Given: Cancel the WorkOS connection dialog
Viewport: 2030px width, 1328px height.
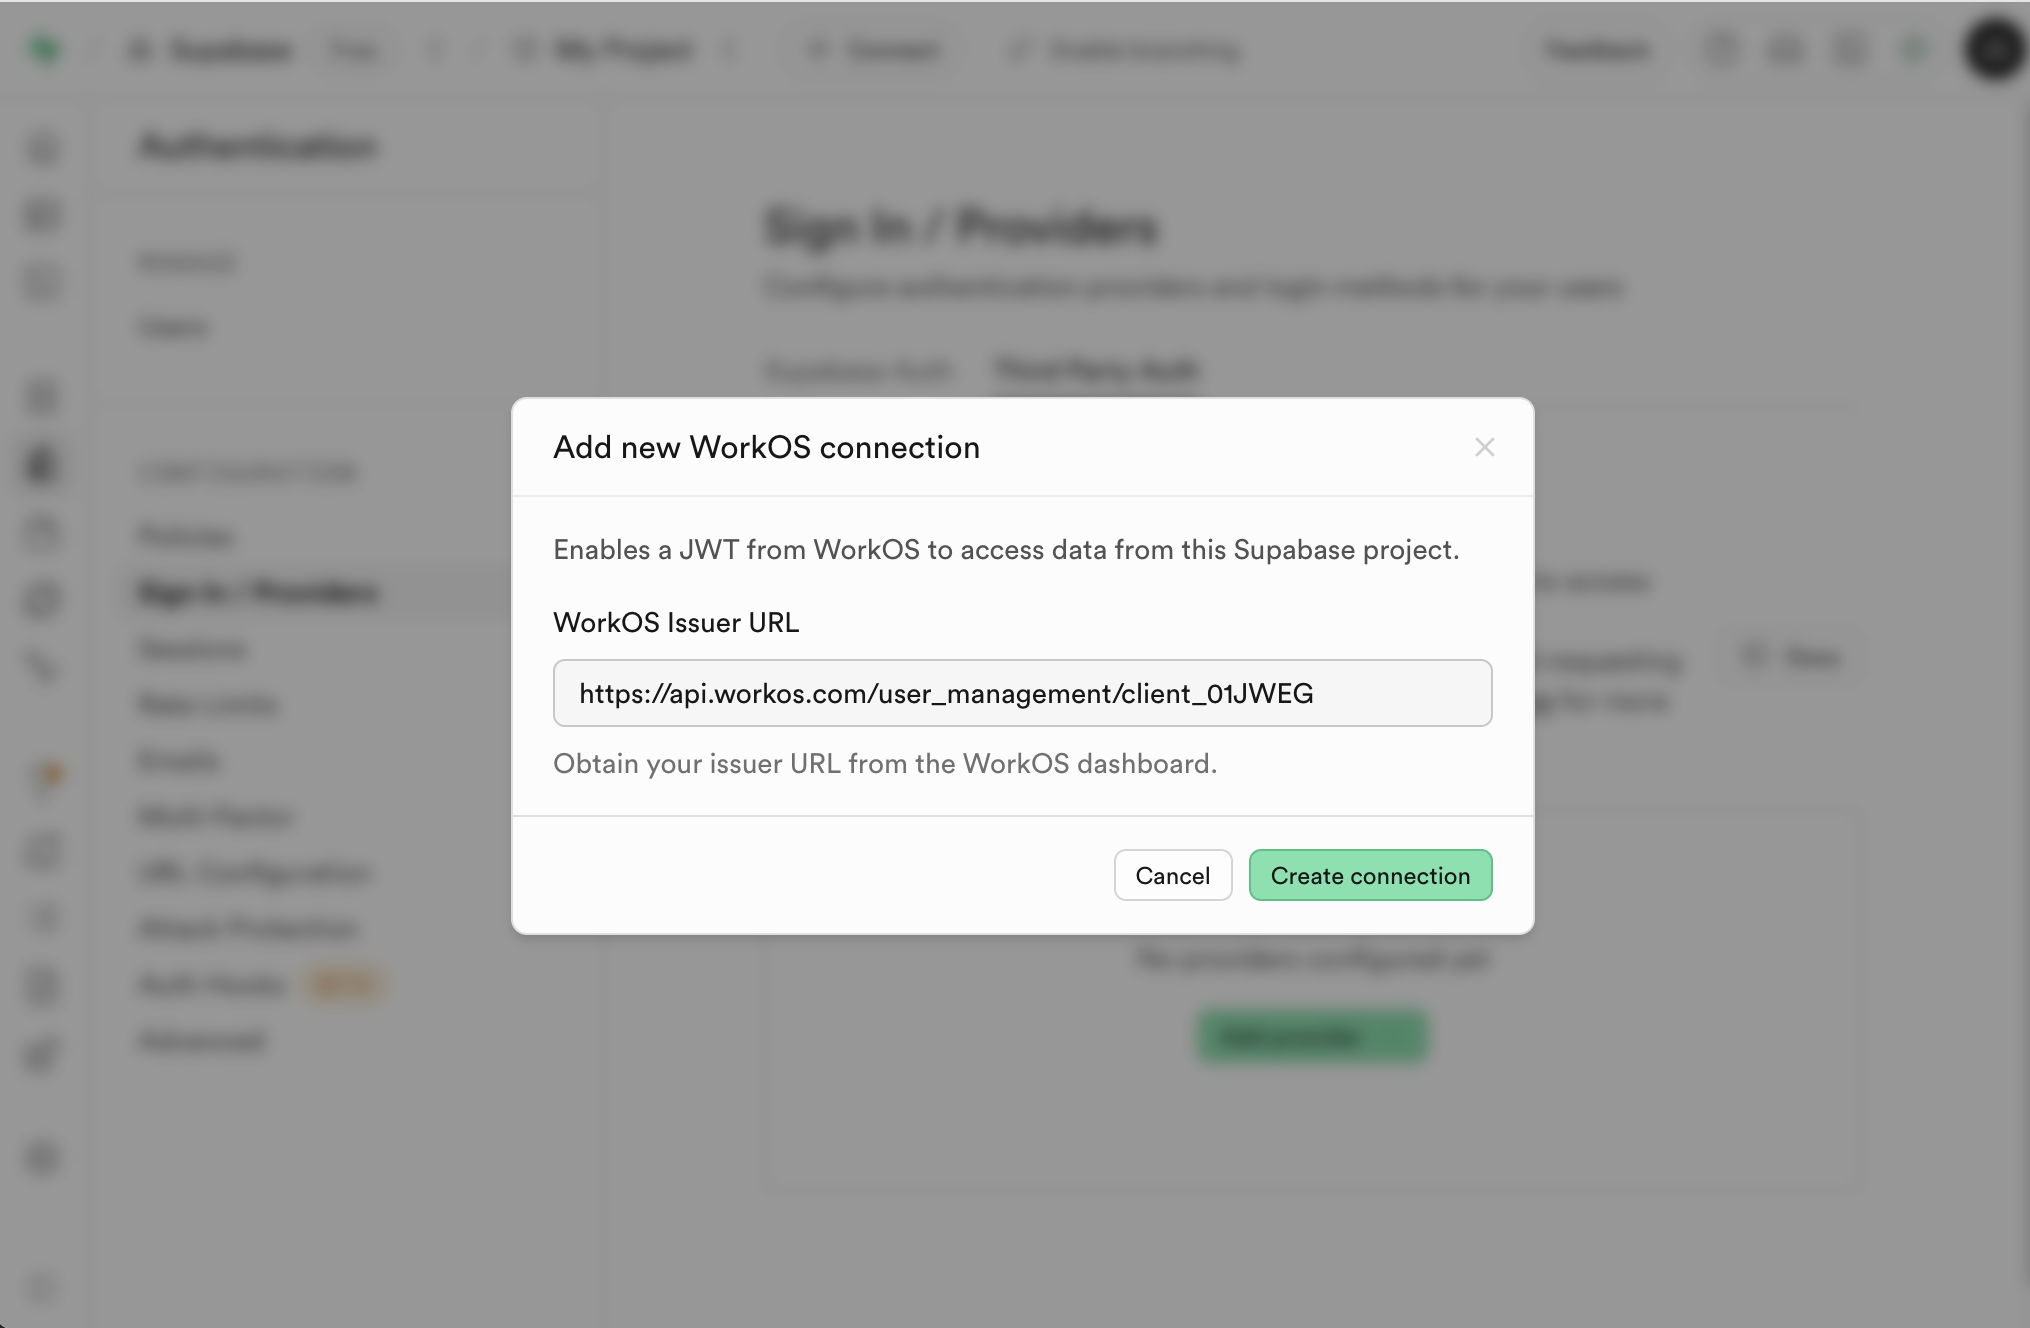Looking at the screenshot, I should (x=1172, y=875).
